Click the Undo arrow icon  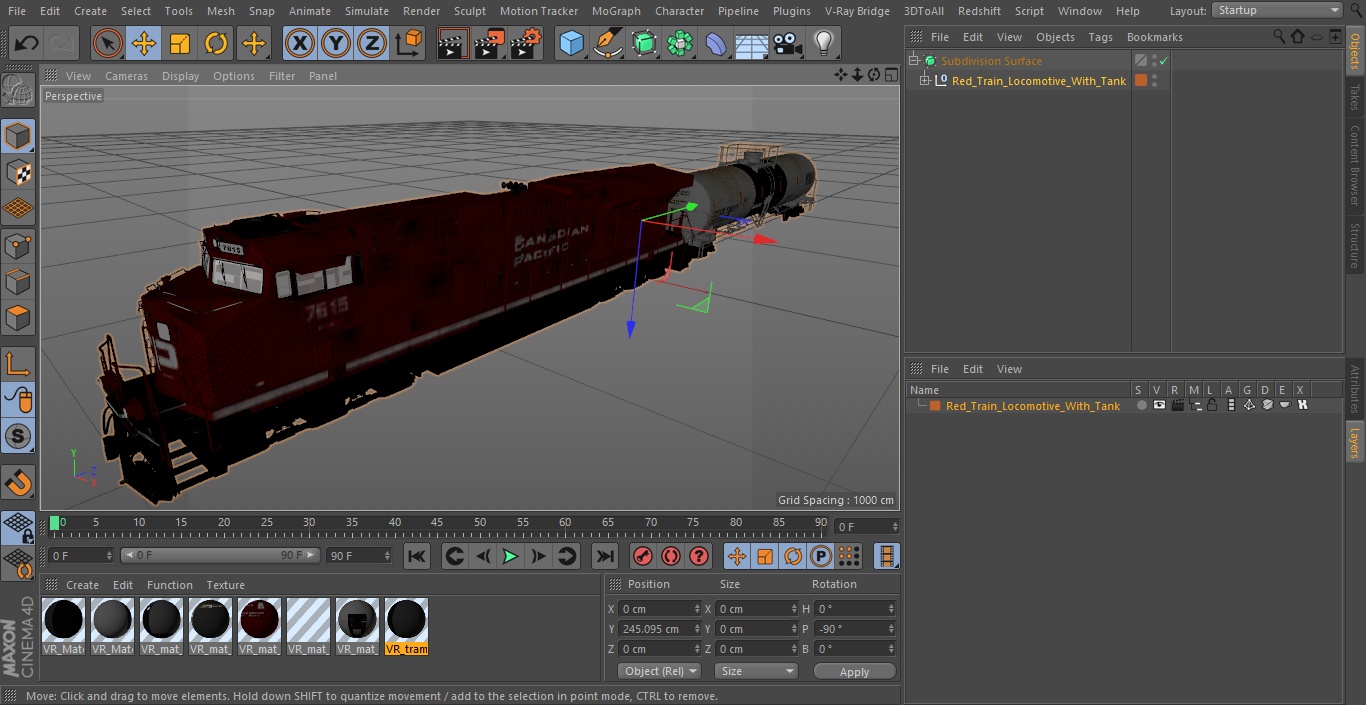26,43
